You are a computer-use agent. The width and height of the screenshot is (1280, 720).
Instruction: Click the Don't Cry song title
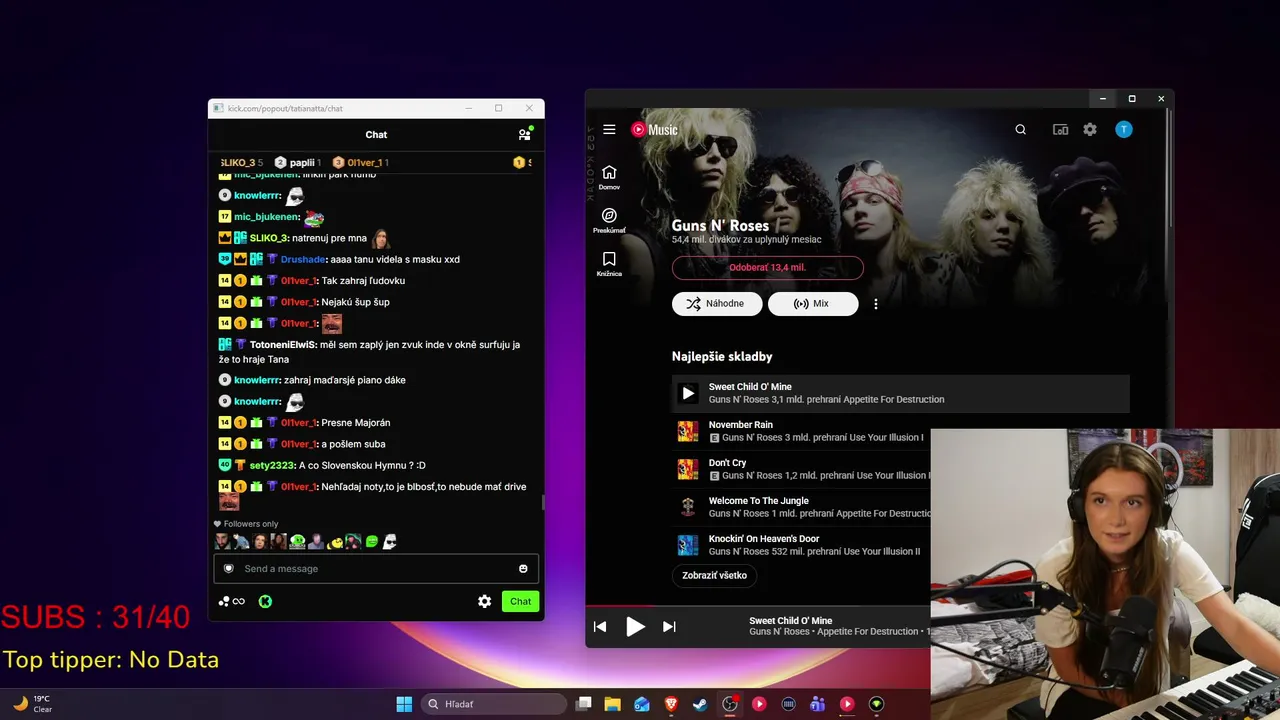728,463
